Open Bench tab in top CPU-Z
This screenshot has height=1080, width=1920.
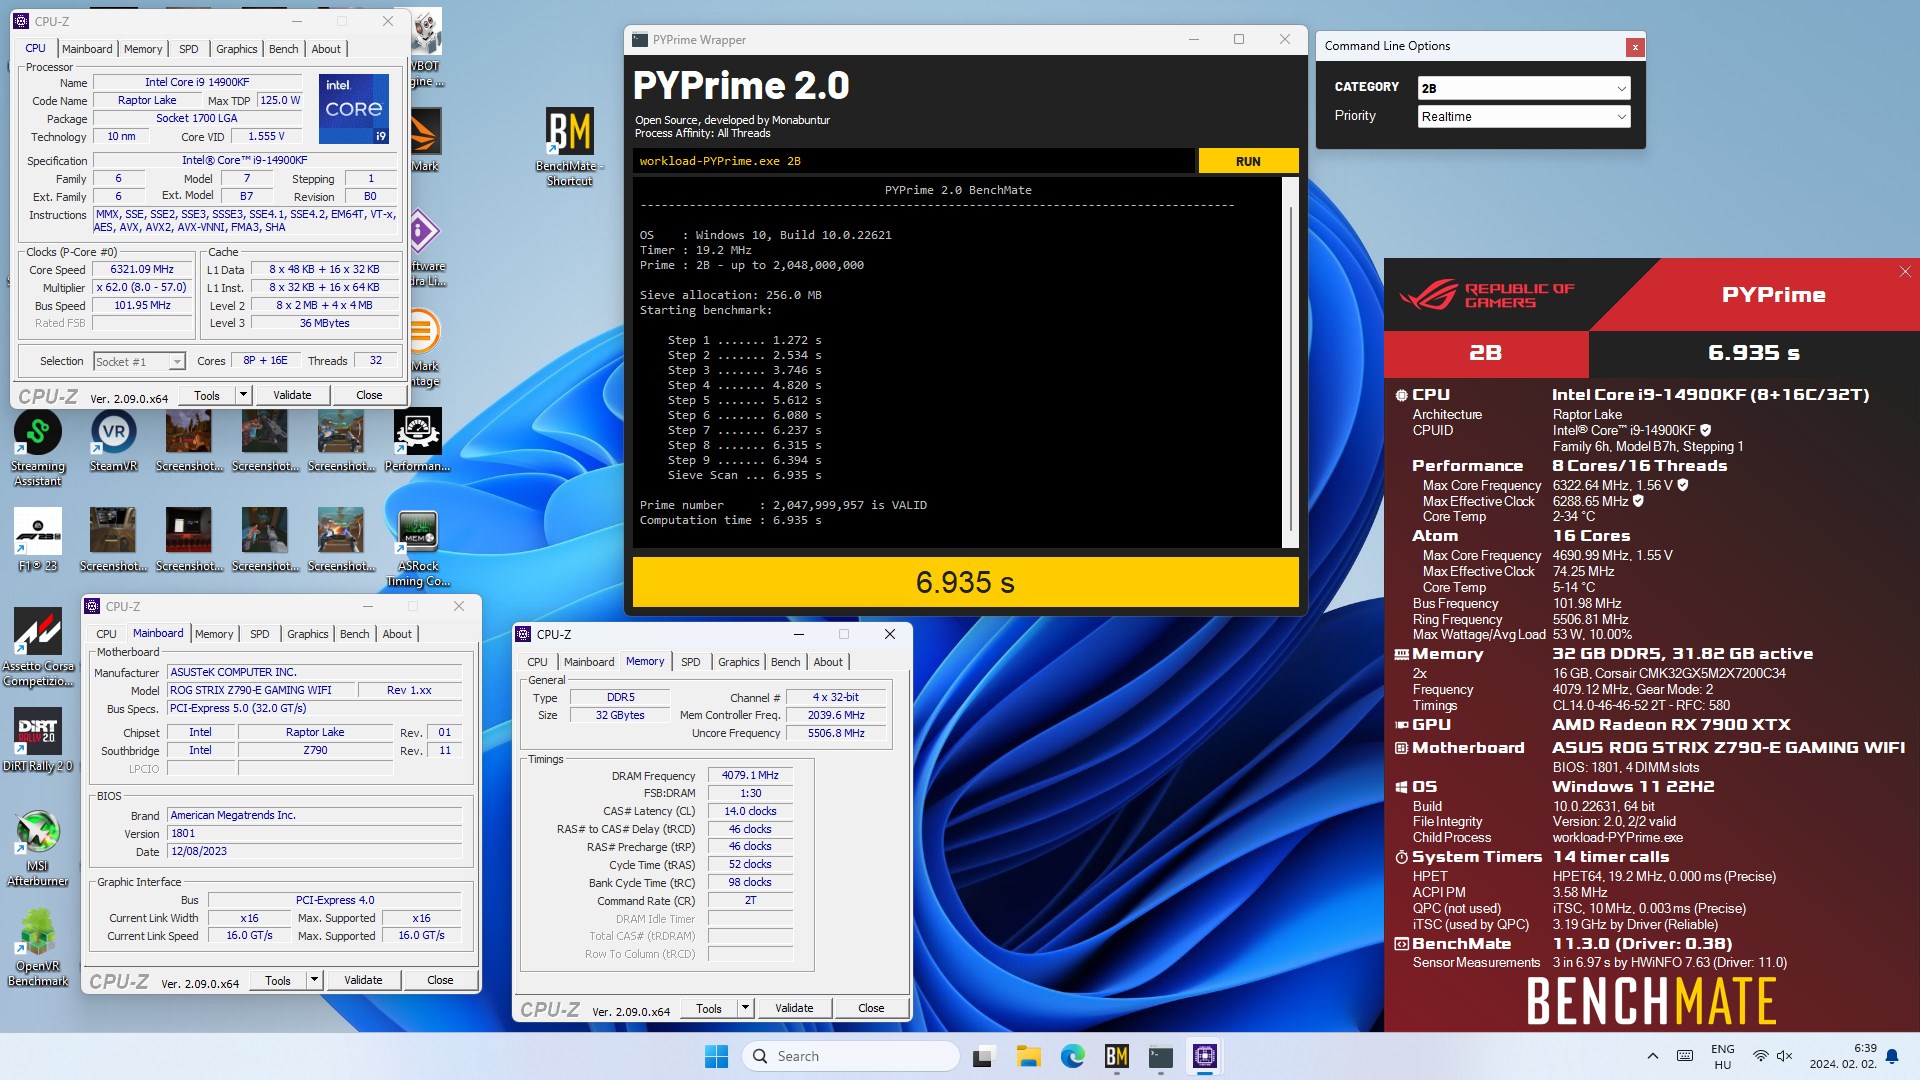283,49
